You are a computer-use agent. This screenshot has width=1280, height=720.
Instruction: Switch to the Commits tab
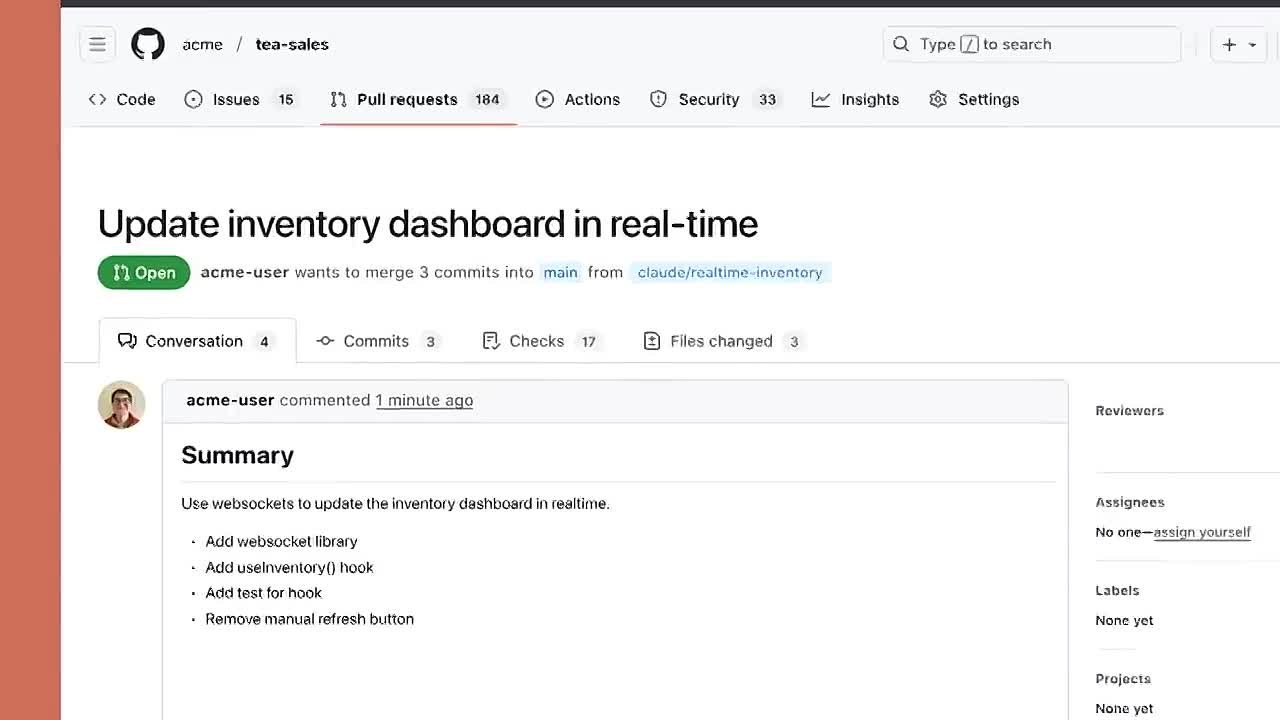[x=377, y=341]
